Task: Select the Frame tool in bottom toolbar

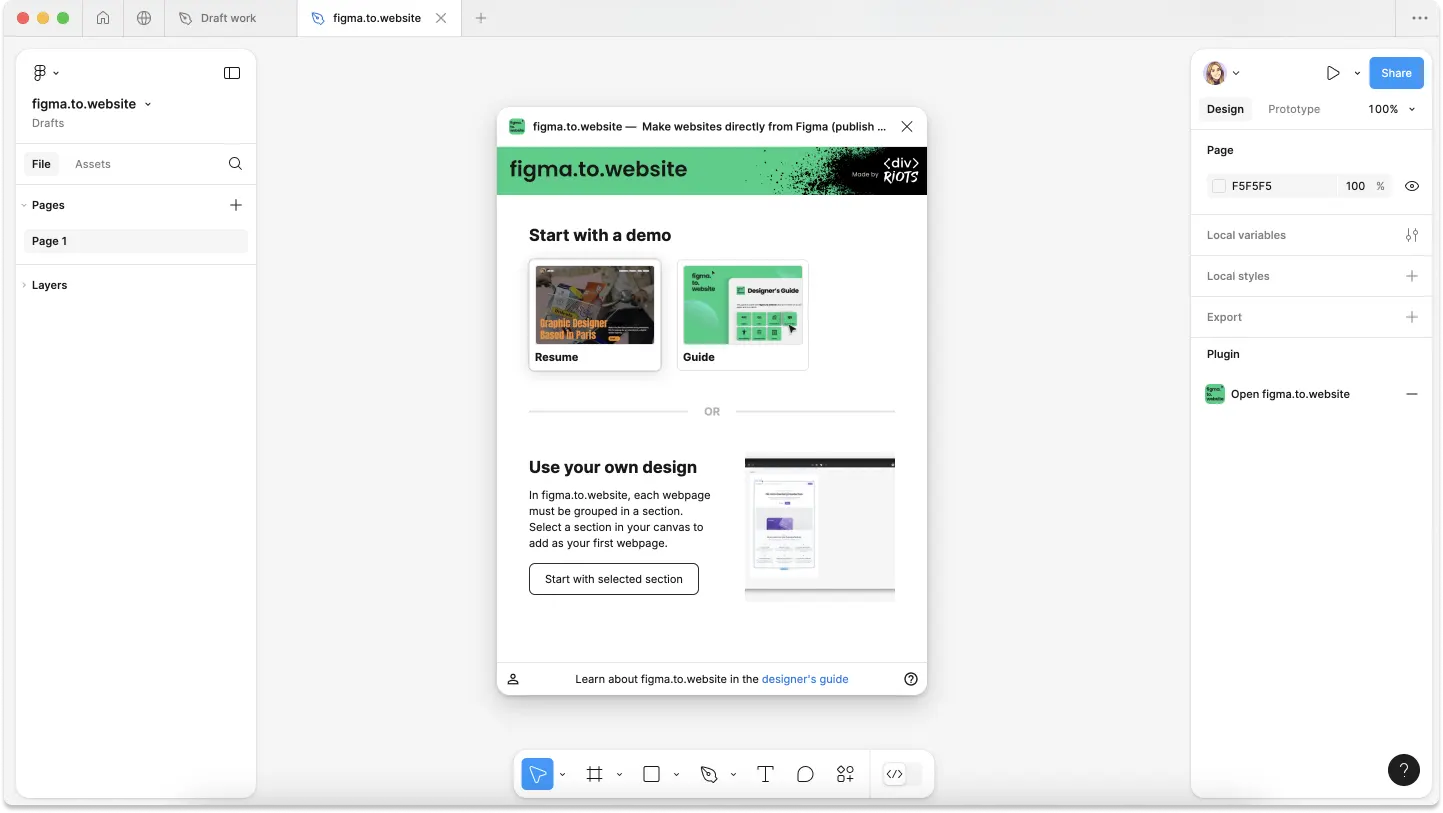Action: [594, 774]
